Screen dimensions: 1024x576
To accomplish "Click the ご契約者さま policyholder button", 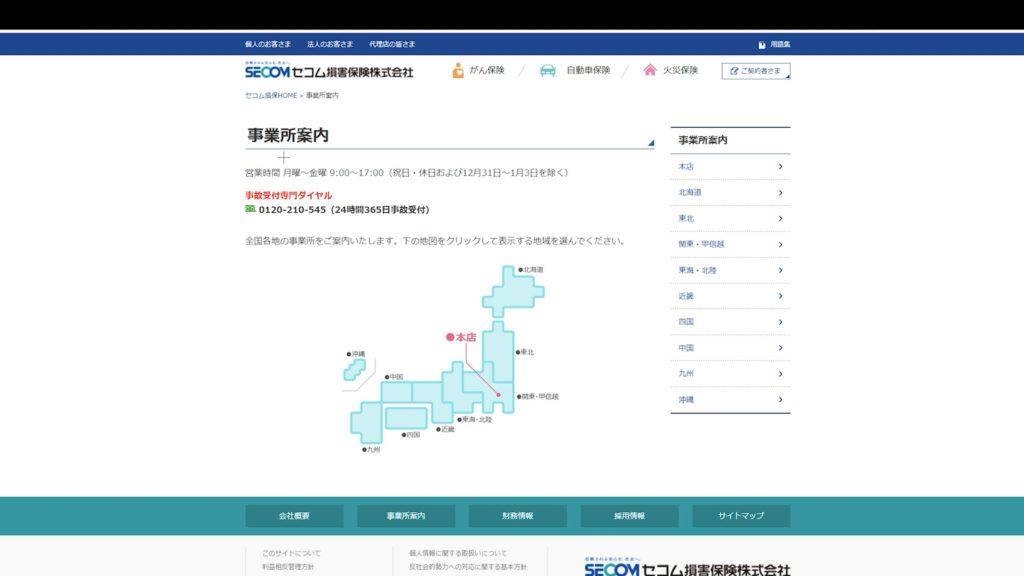I will 756,71.
